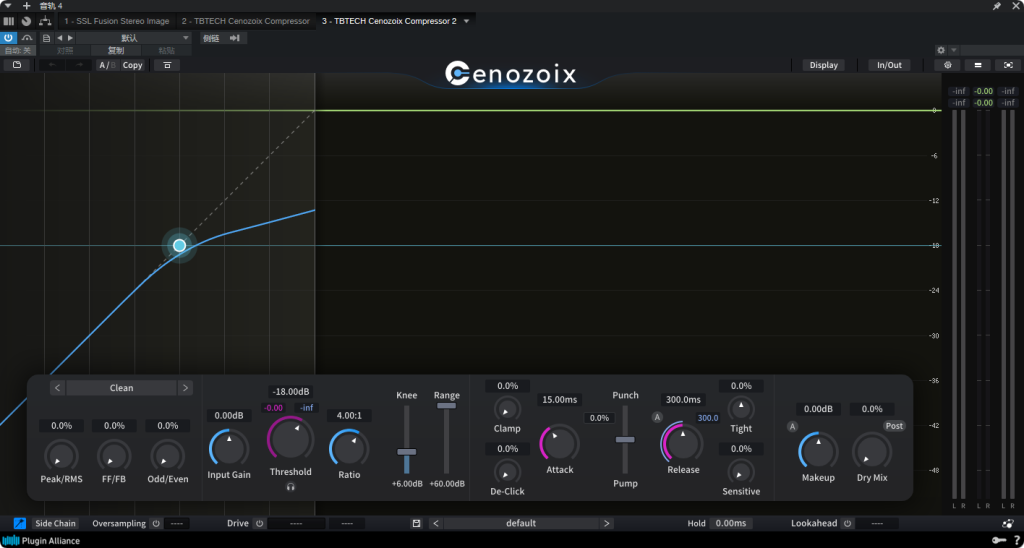Screen dimensions: 1024x548
Task: Click the Side Chain button
Action: 56,523
